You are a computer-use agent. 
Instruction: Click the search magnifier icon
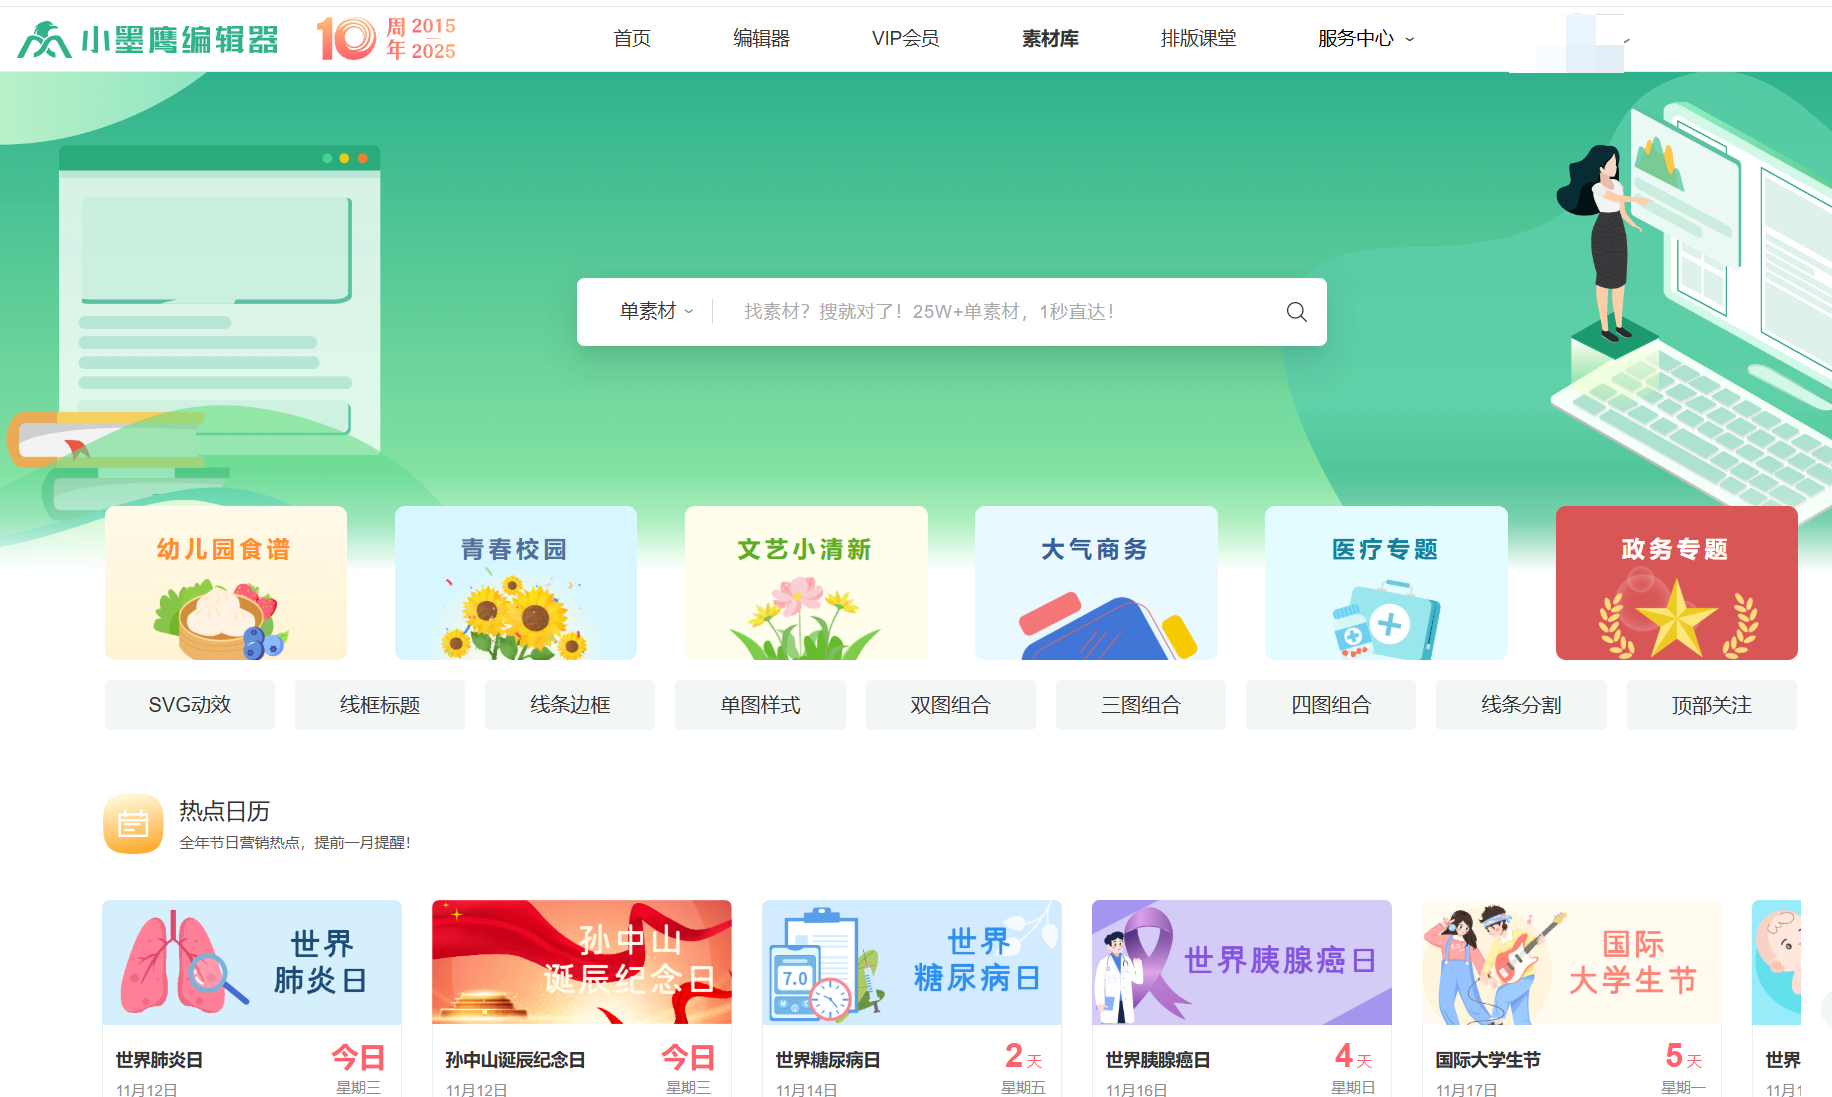coord(1296,312)
